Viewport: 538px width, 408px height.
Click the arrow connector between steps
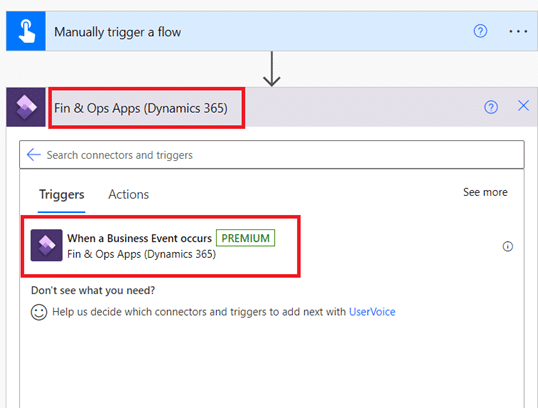[272, 69]
